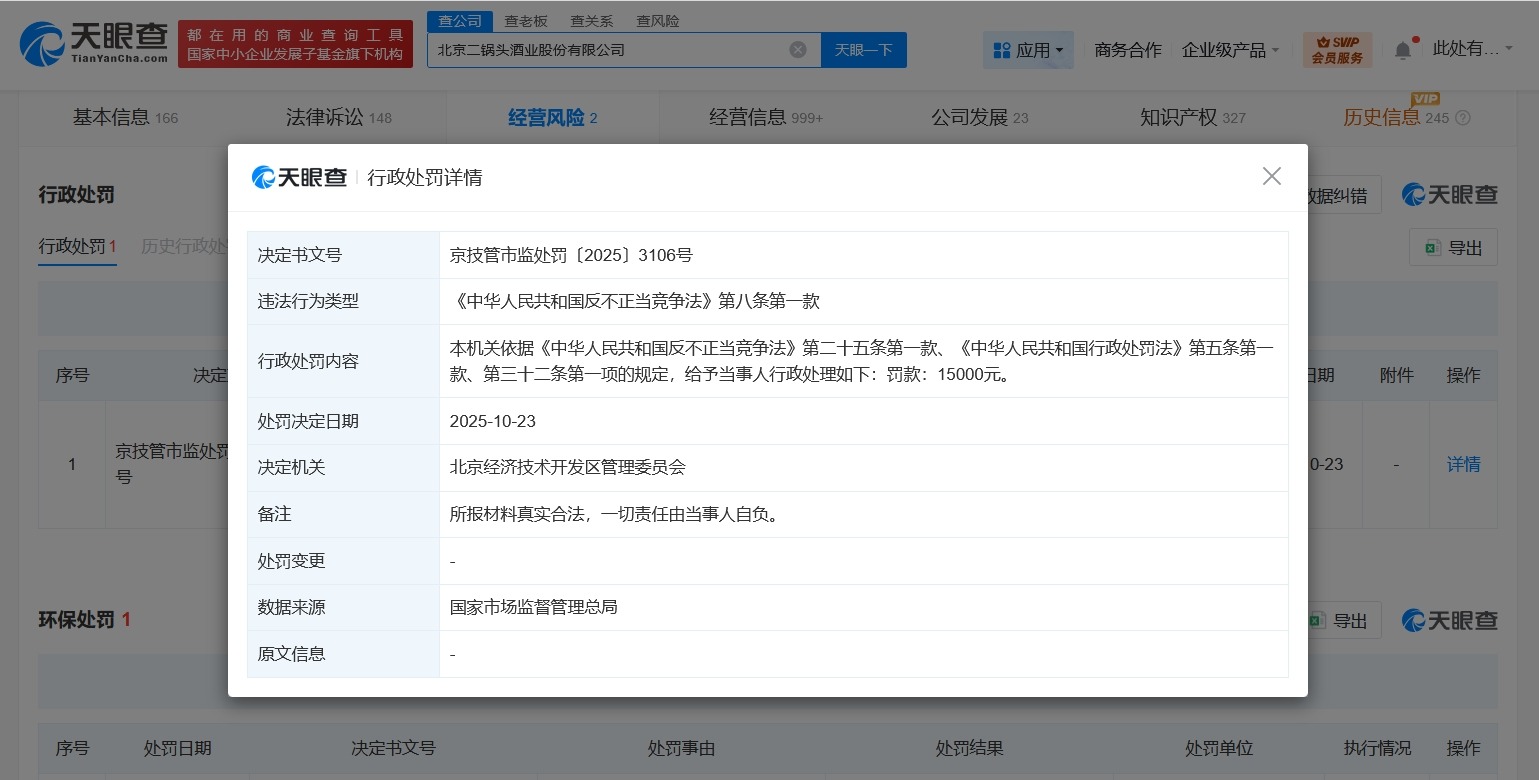Open the 应用 dropdown menu
The width and height of the screenshot is (1539, 780).
point(1035,49)
